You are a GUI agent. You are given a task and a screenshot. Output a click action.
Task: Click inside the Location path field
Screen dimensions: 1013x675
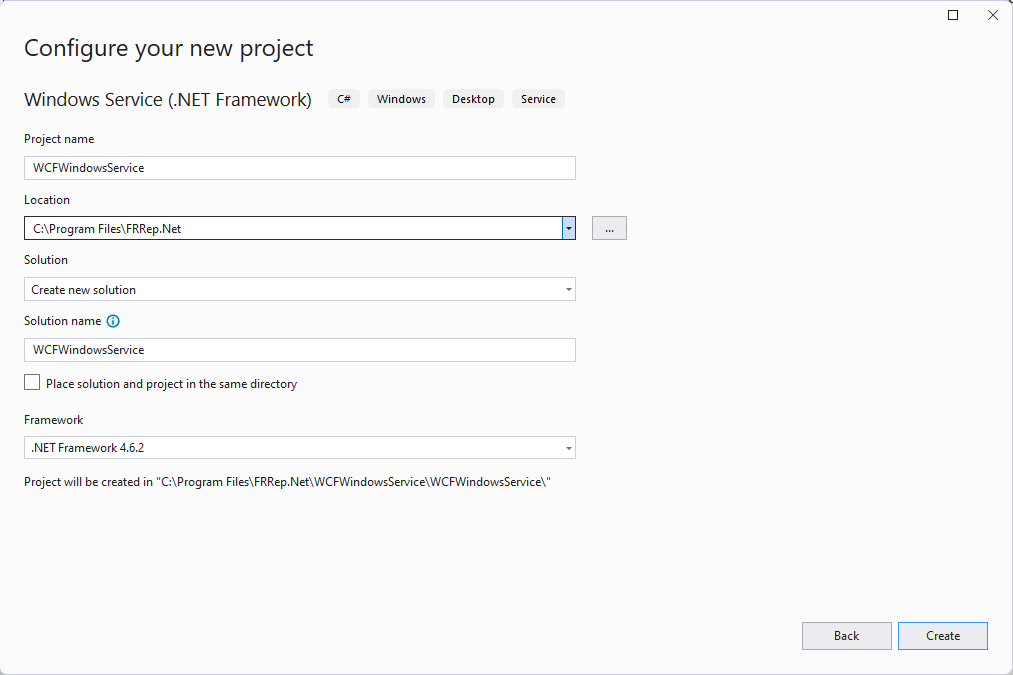coord(290,229)
